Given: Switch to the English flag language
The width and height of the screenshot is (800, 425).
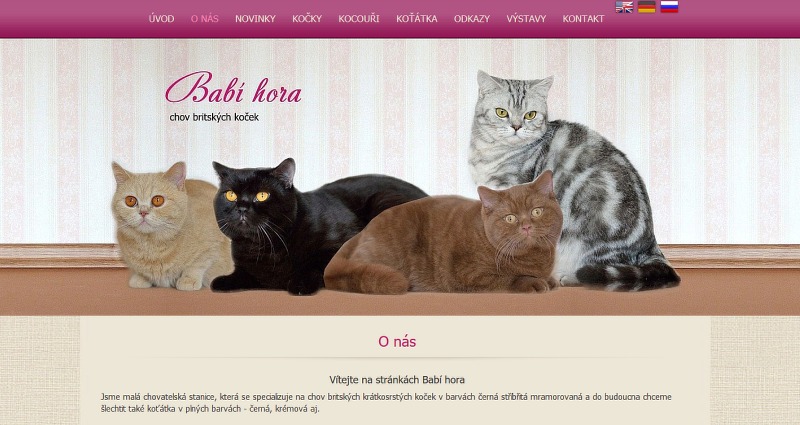Looking at the screenshot, I should click(x=624, y=7).
